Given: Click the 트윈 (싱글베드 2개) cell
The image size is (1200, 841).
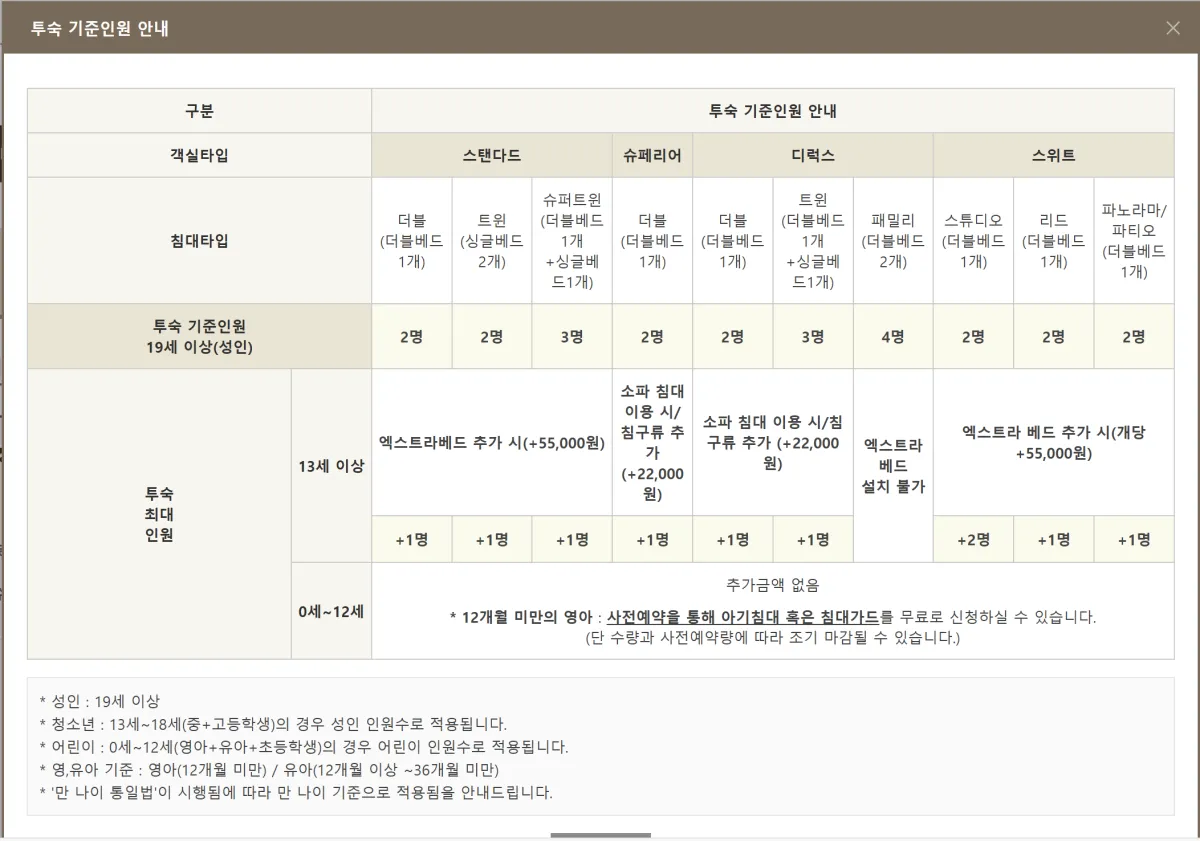Looking at the screenshot, I should tap(491, 240).
